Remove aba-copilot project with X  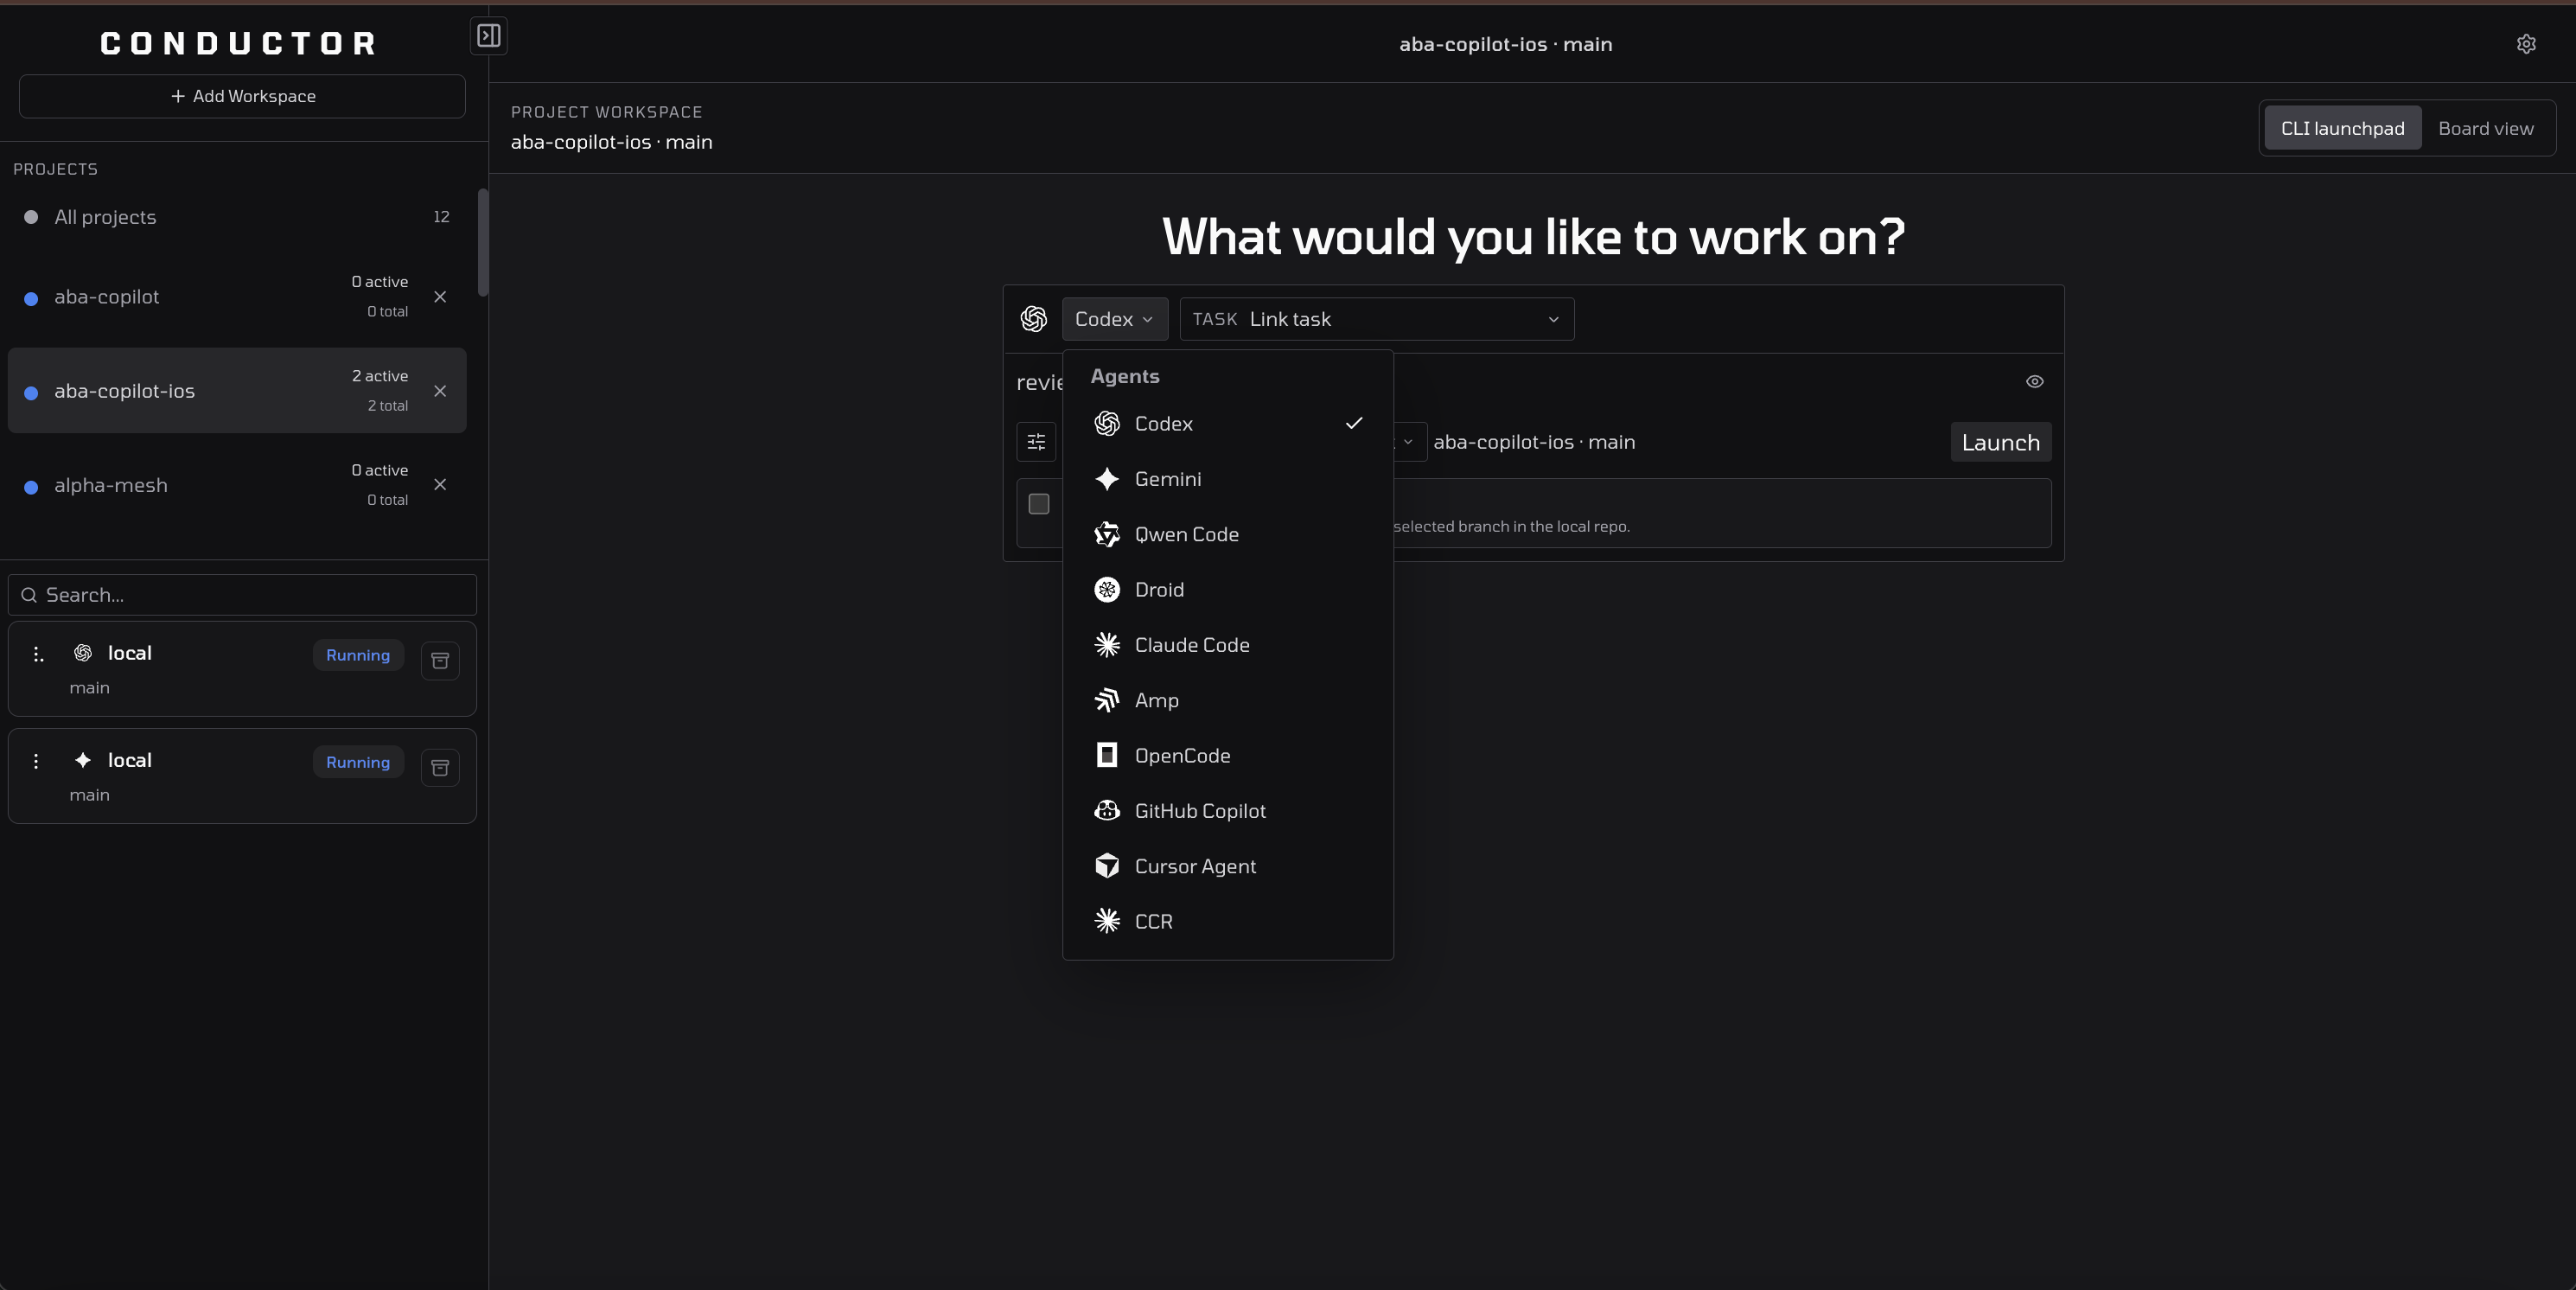440,297
